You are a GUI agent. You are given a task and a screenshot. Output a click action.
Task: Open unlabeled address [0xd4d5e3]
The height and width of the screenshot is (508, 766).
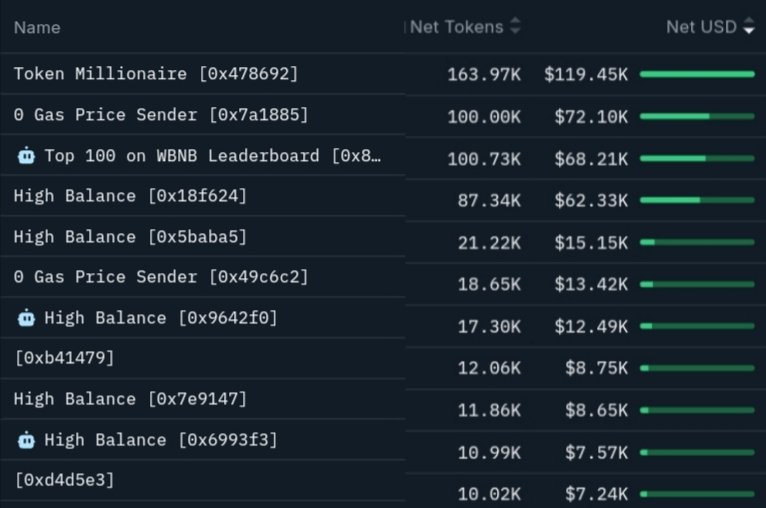(x=64, y=480)
